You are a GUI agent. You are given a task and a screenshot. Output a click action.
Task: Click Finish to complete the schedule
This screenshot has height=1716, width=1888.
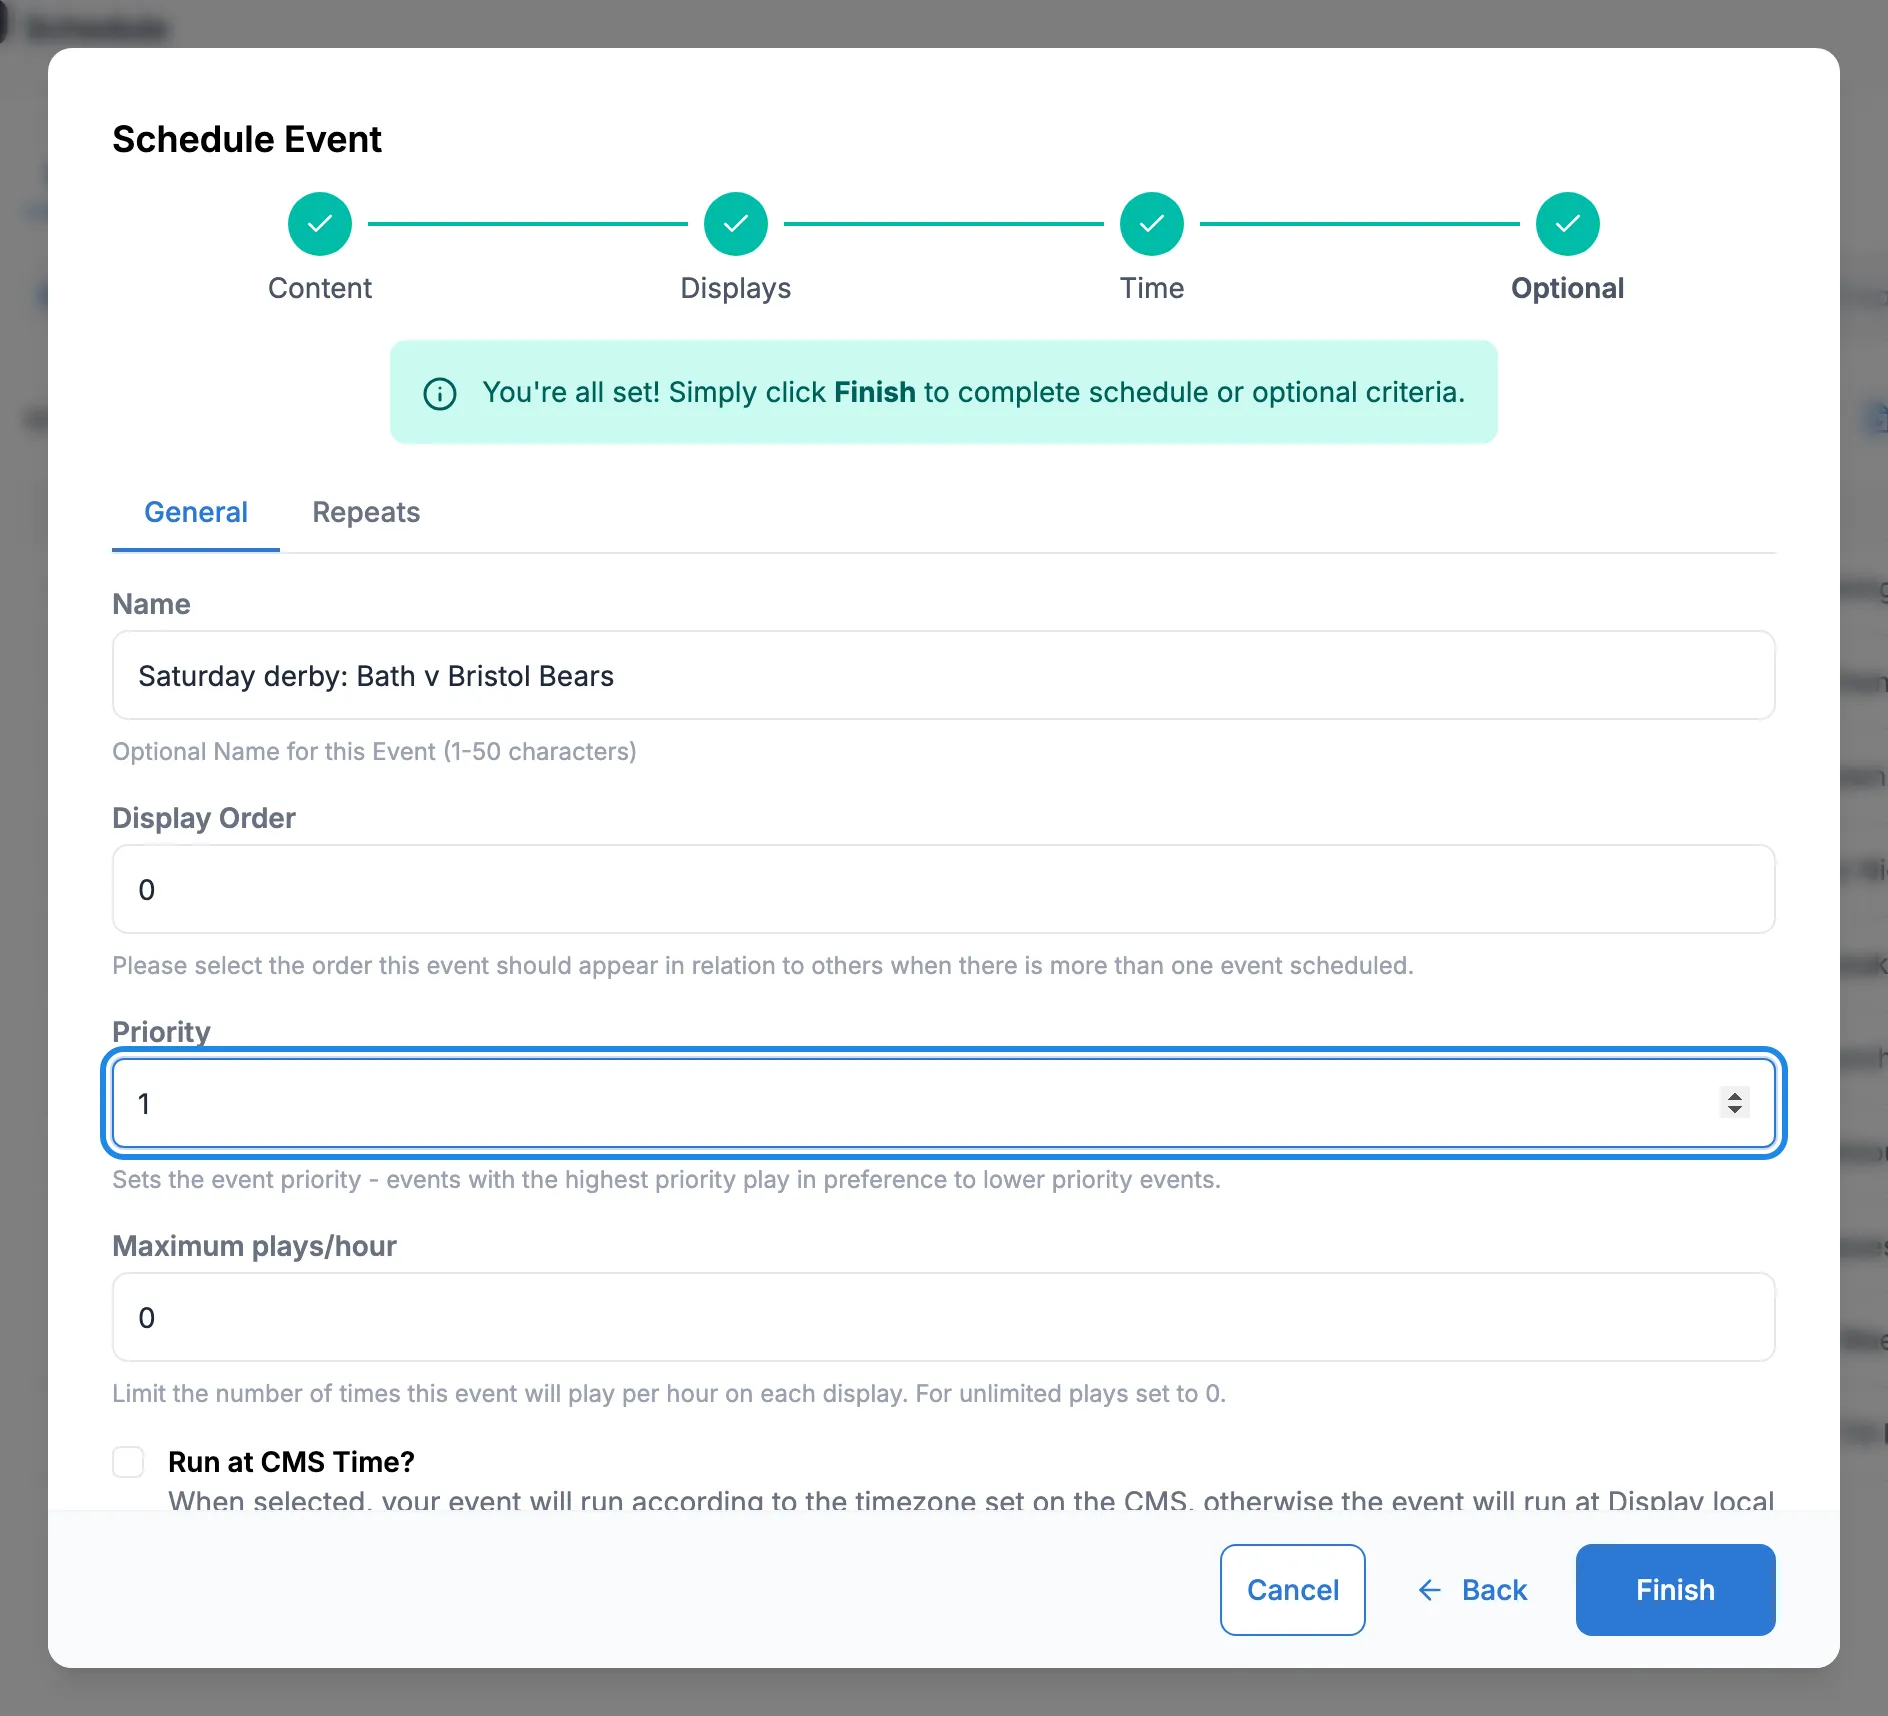click(1676, 1590)
